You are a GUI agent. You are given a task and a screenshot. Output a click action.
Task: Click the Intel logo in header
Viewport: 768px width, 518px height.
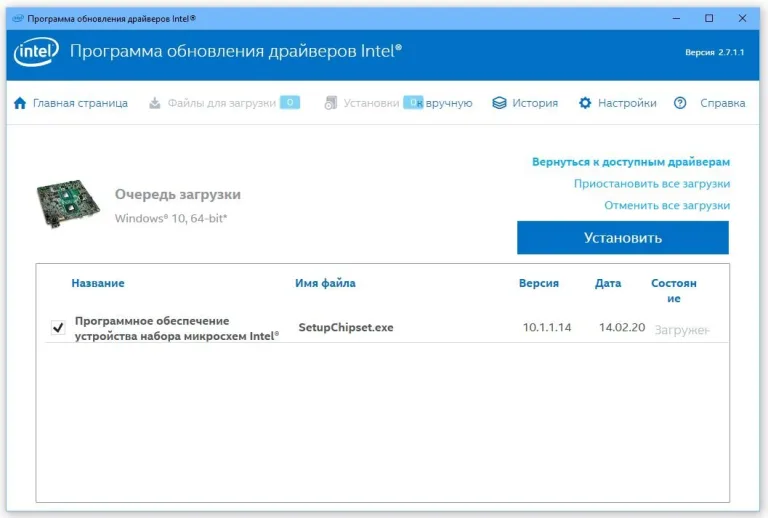[x=36, y=52]
